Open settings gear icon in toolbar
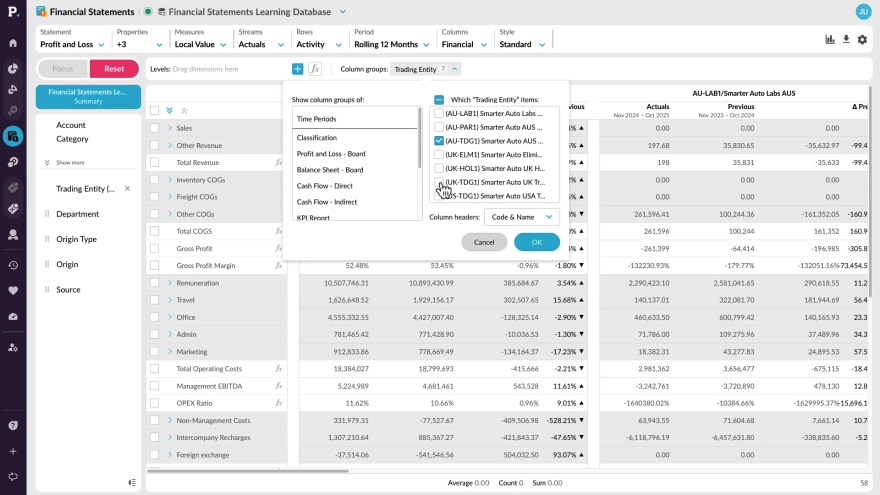The height and width of the screenshot is (495, 880). click(863, 39)
